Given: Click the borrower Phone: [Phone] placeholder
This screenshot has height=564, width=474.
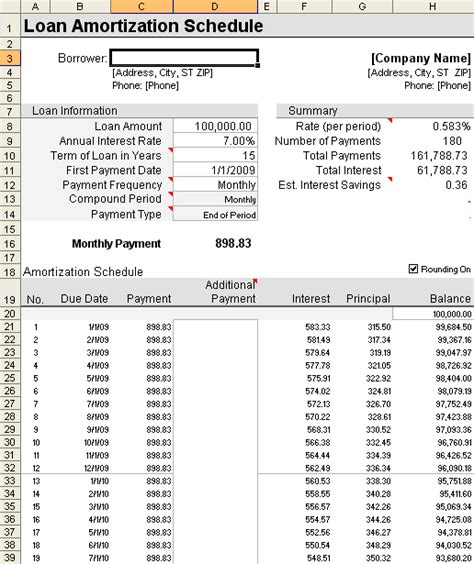Looking at the screenshot, I should point(145,85).
